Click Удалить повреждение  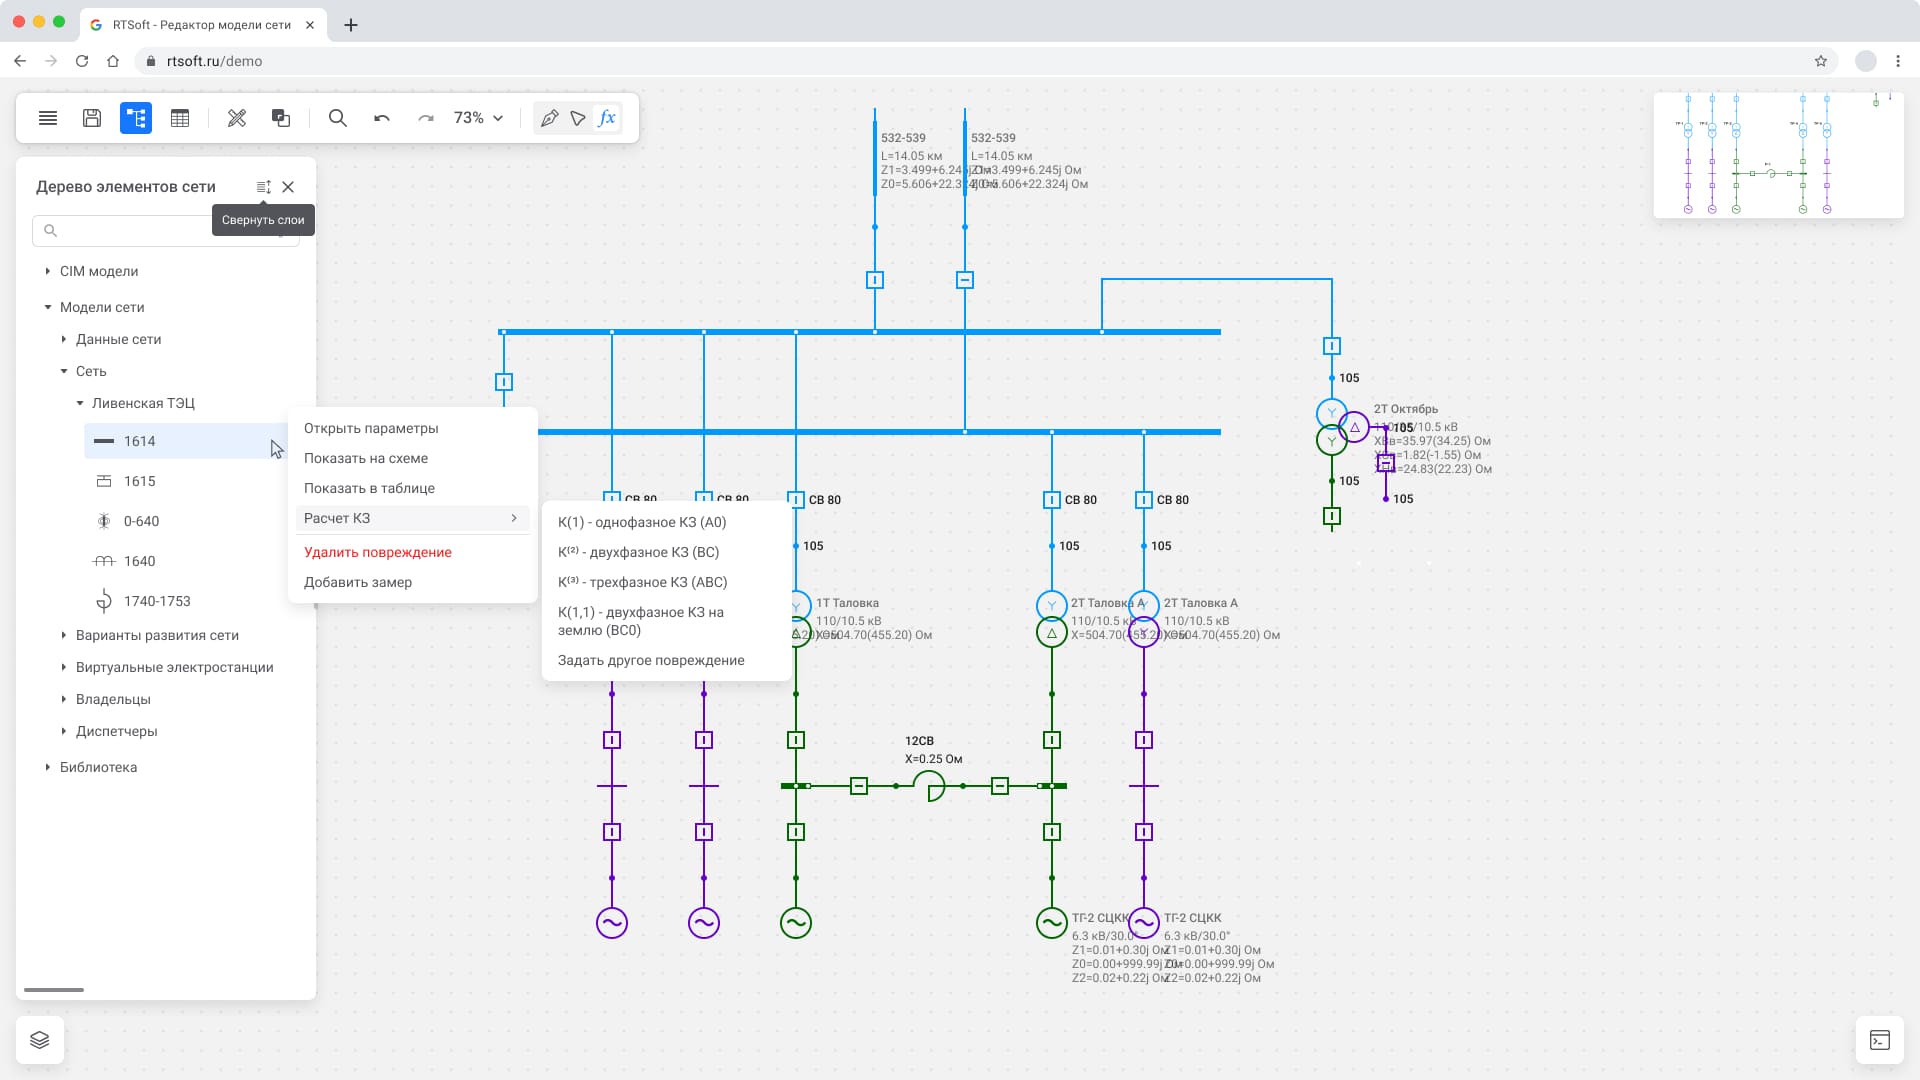tap(378, 552)
